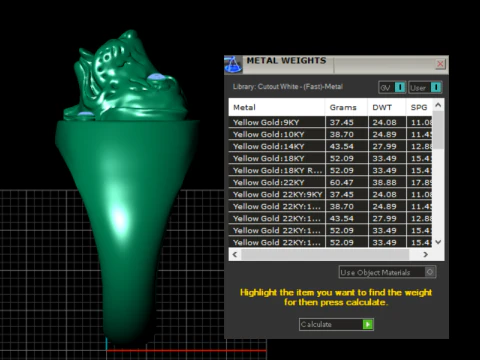Viewport: 480px width, 360px height.
Task: Click the 24.89 DWT cell for Yellow Gold:10KY
Action: 387,134
